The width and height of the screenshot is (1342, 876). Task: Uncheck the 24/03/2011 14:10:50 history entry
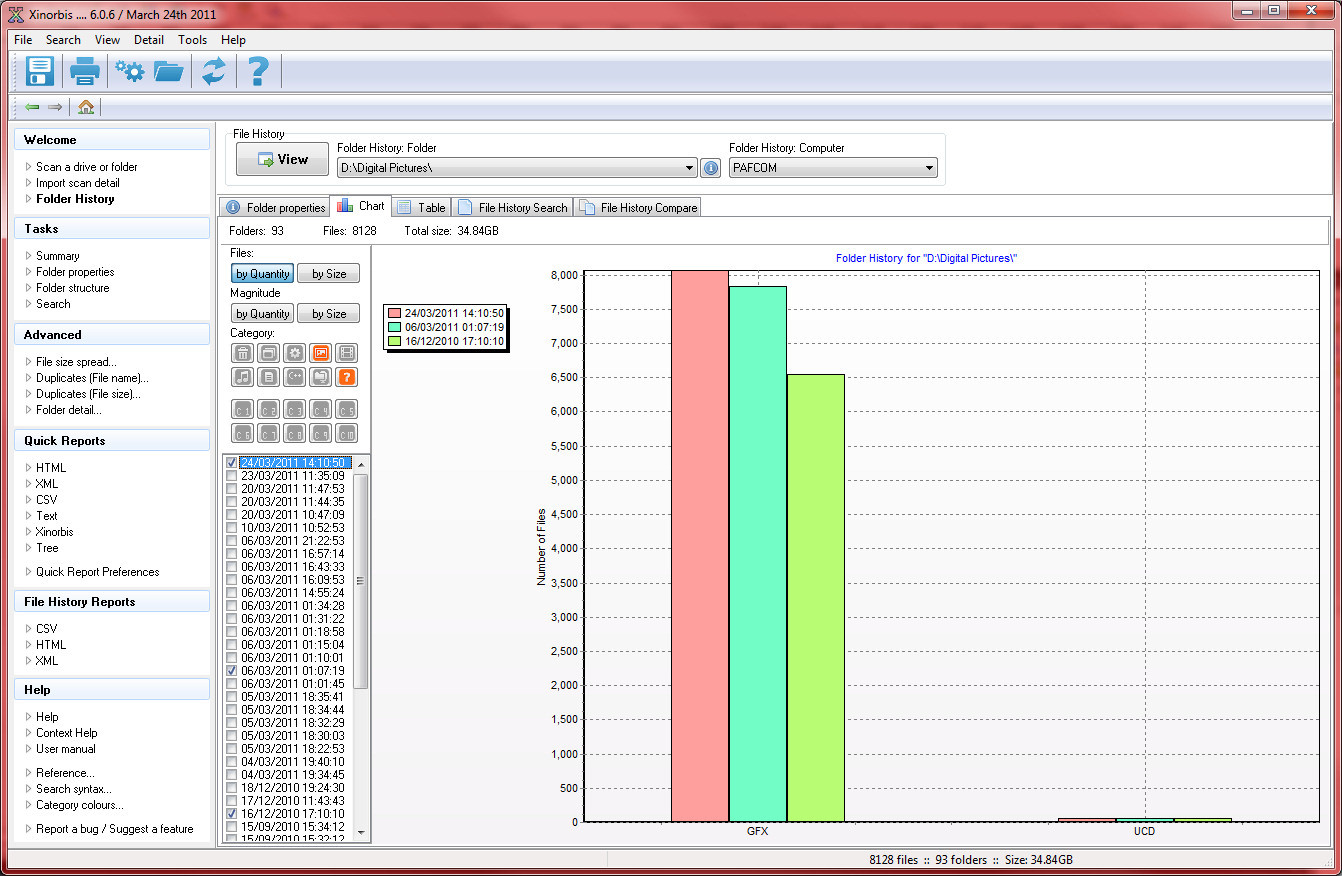[232, 463]
